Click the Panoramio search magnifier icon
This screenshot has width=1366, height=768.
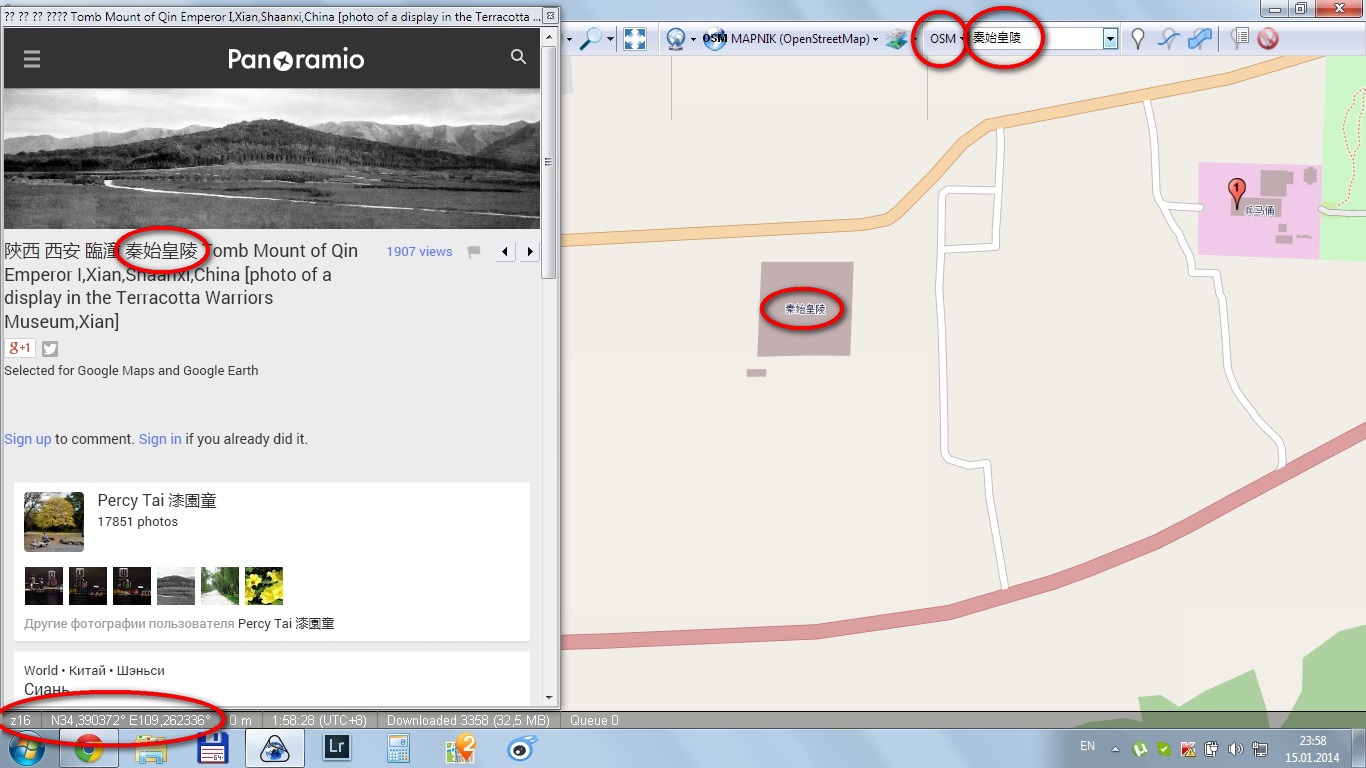518,57
